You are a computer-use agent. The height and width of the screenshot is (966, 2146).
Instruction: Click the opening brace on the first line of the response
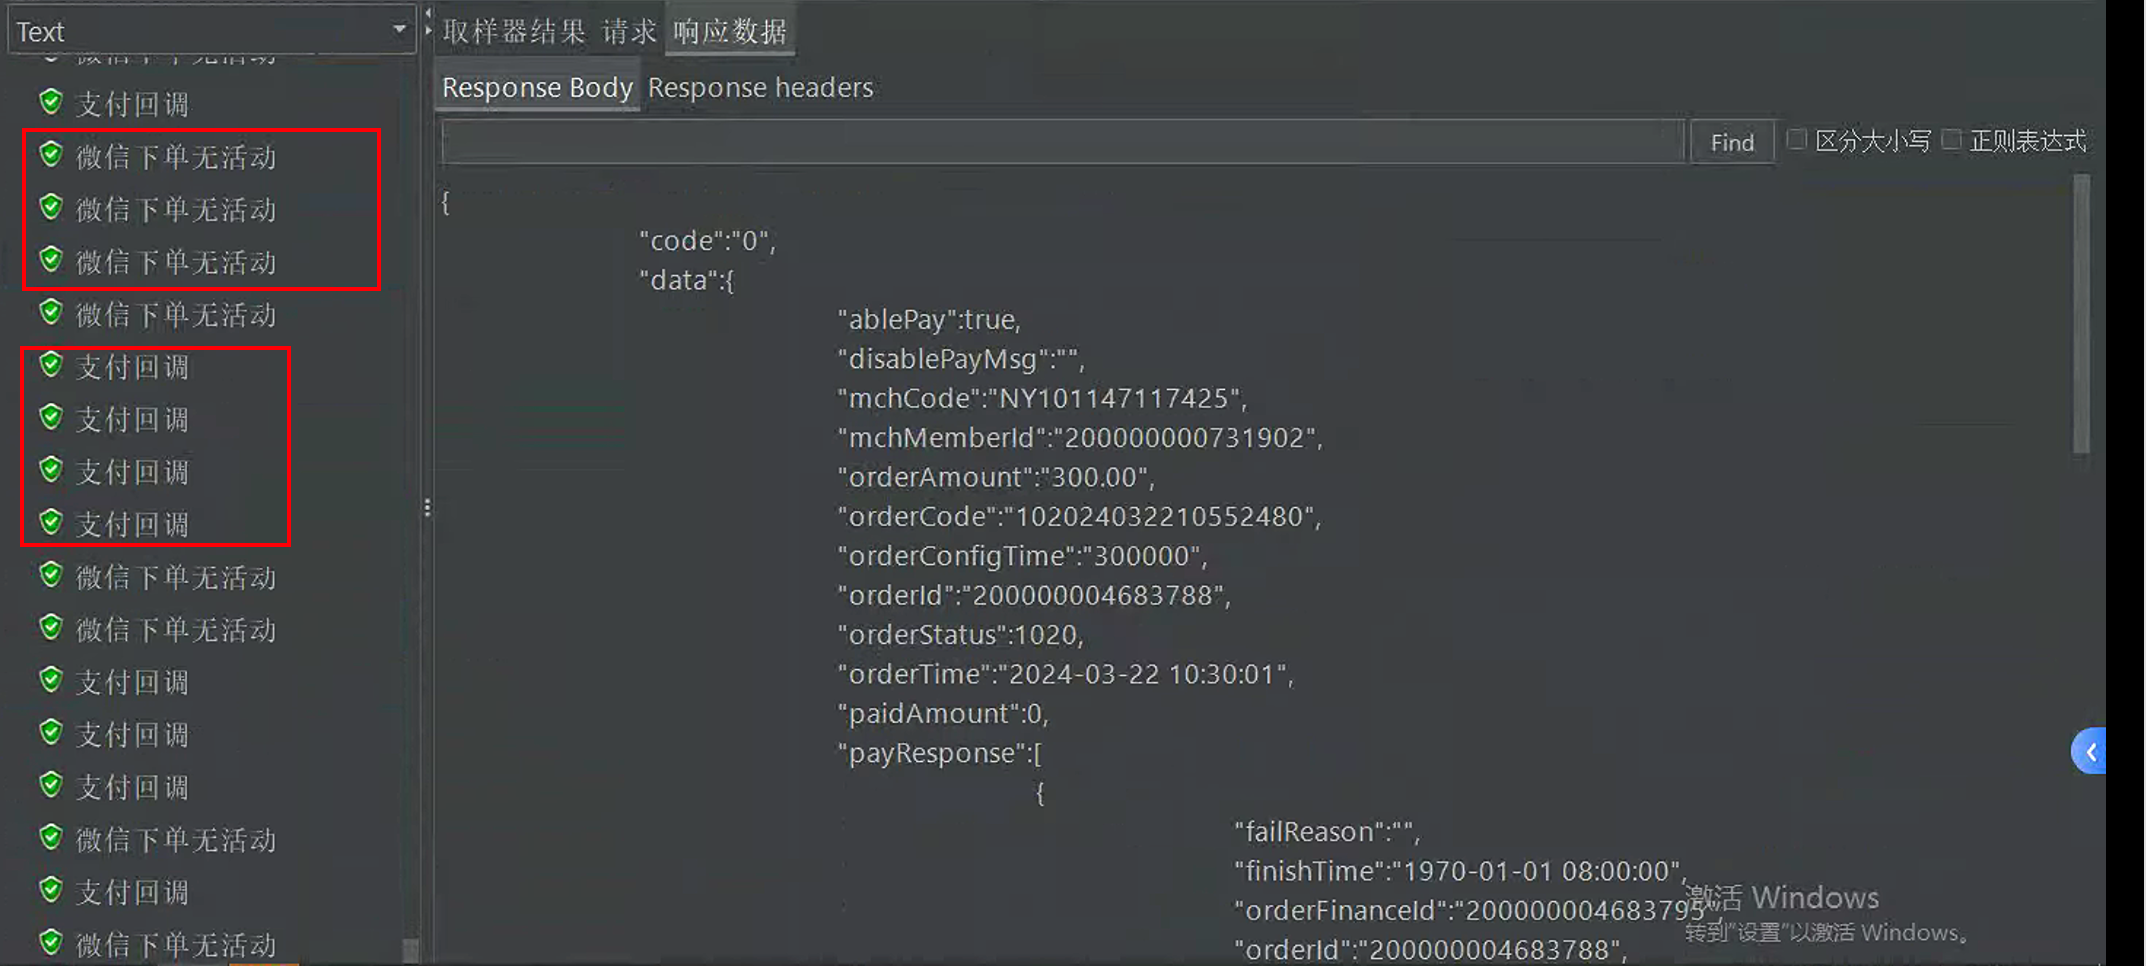click(x=446, y=202)
